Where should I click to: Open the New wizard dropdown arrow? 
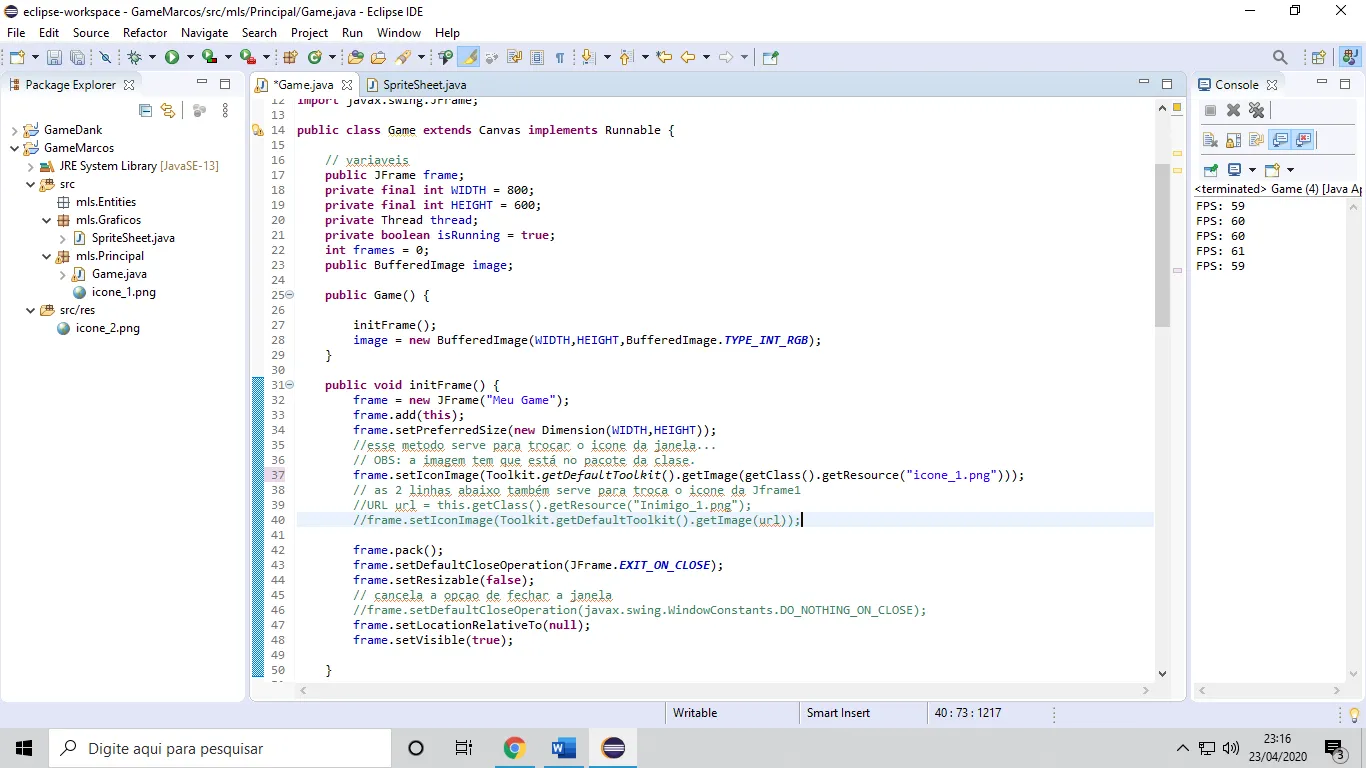[x=35, y=57]
